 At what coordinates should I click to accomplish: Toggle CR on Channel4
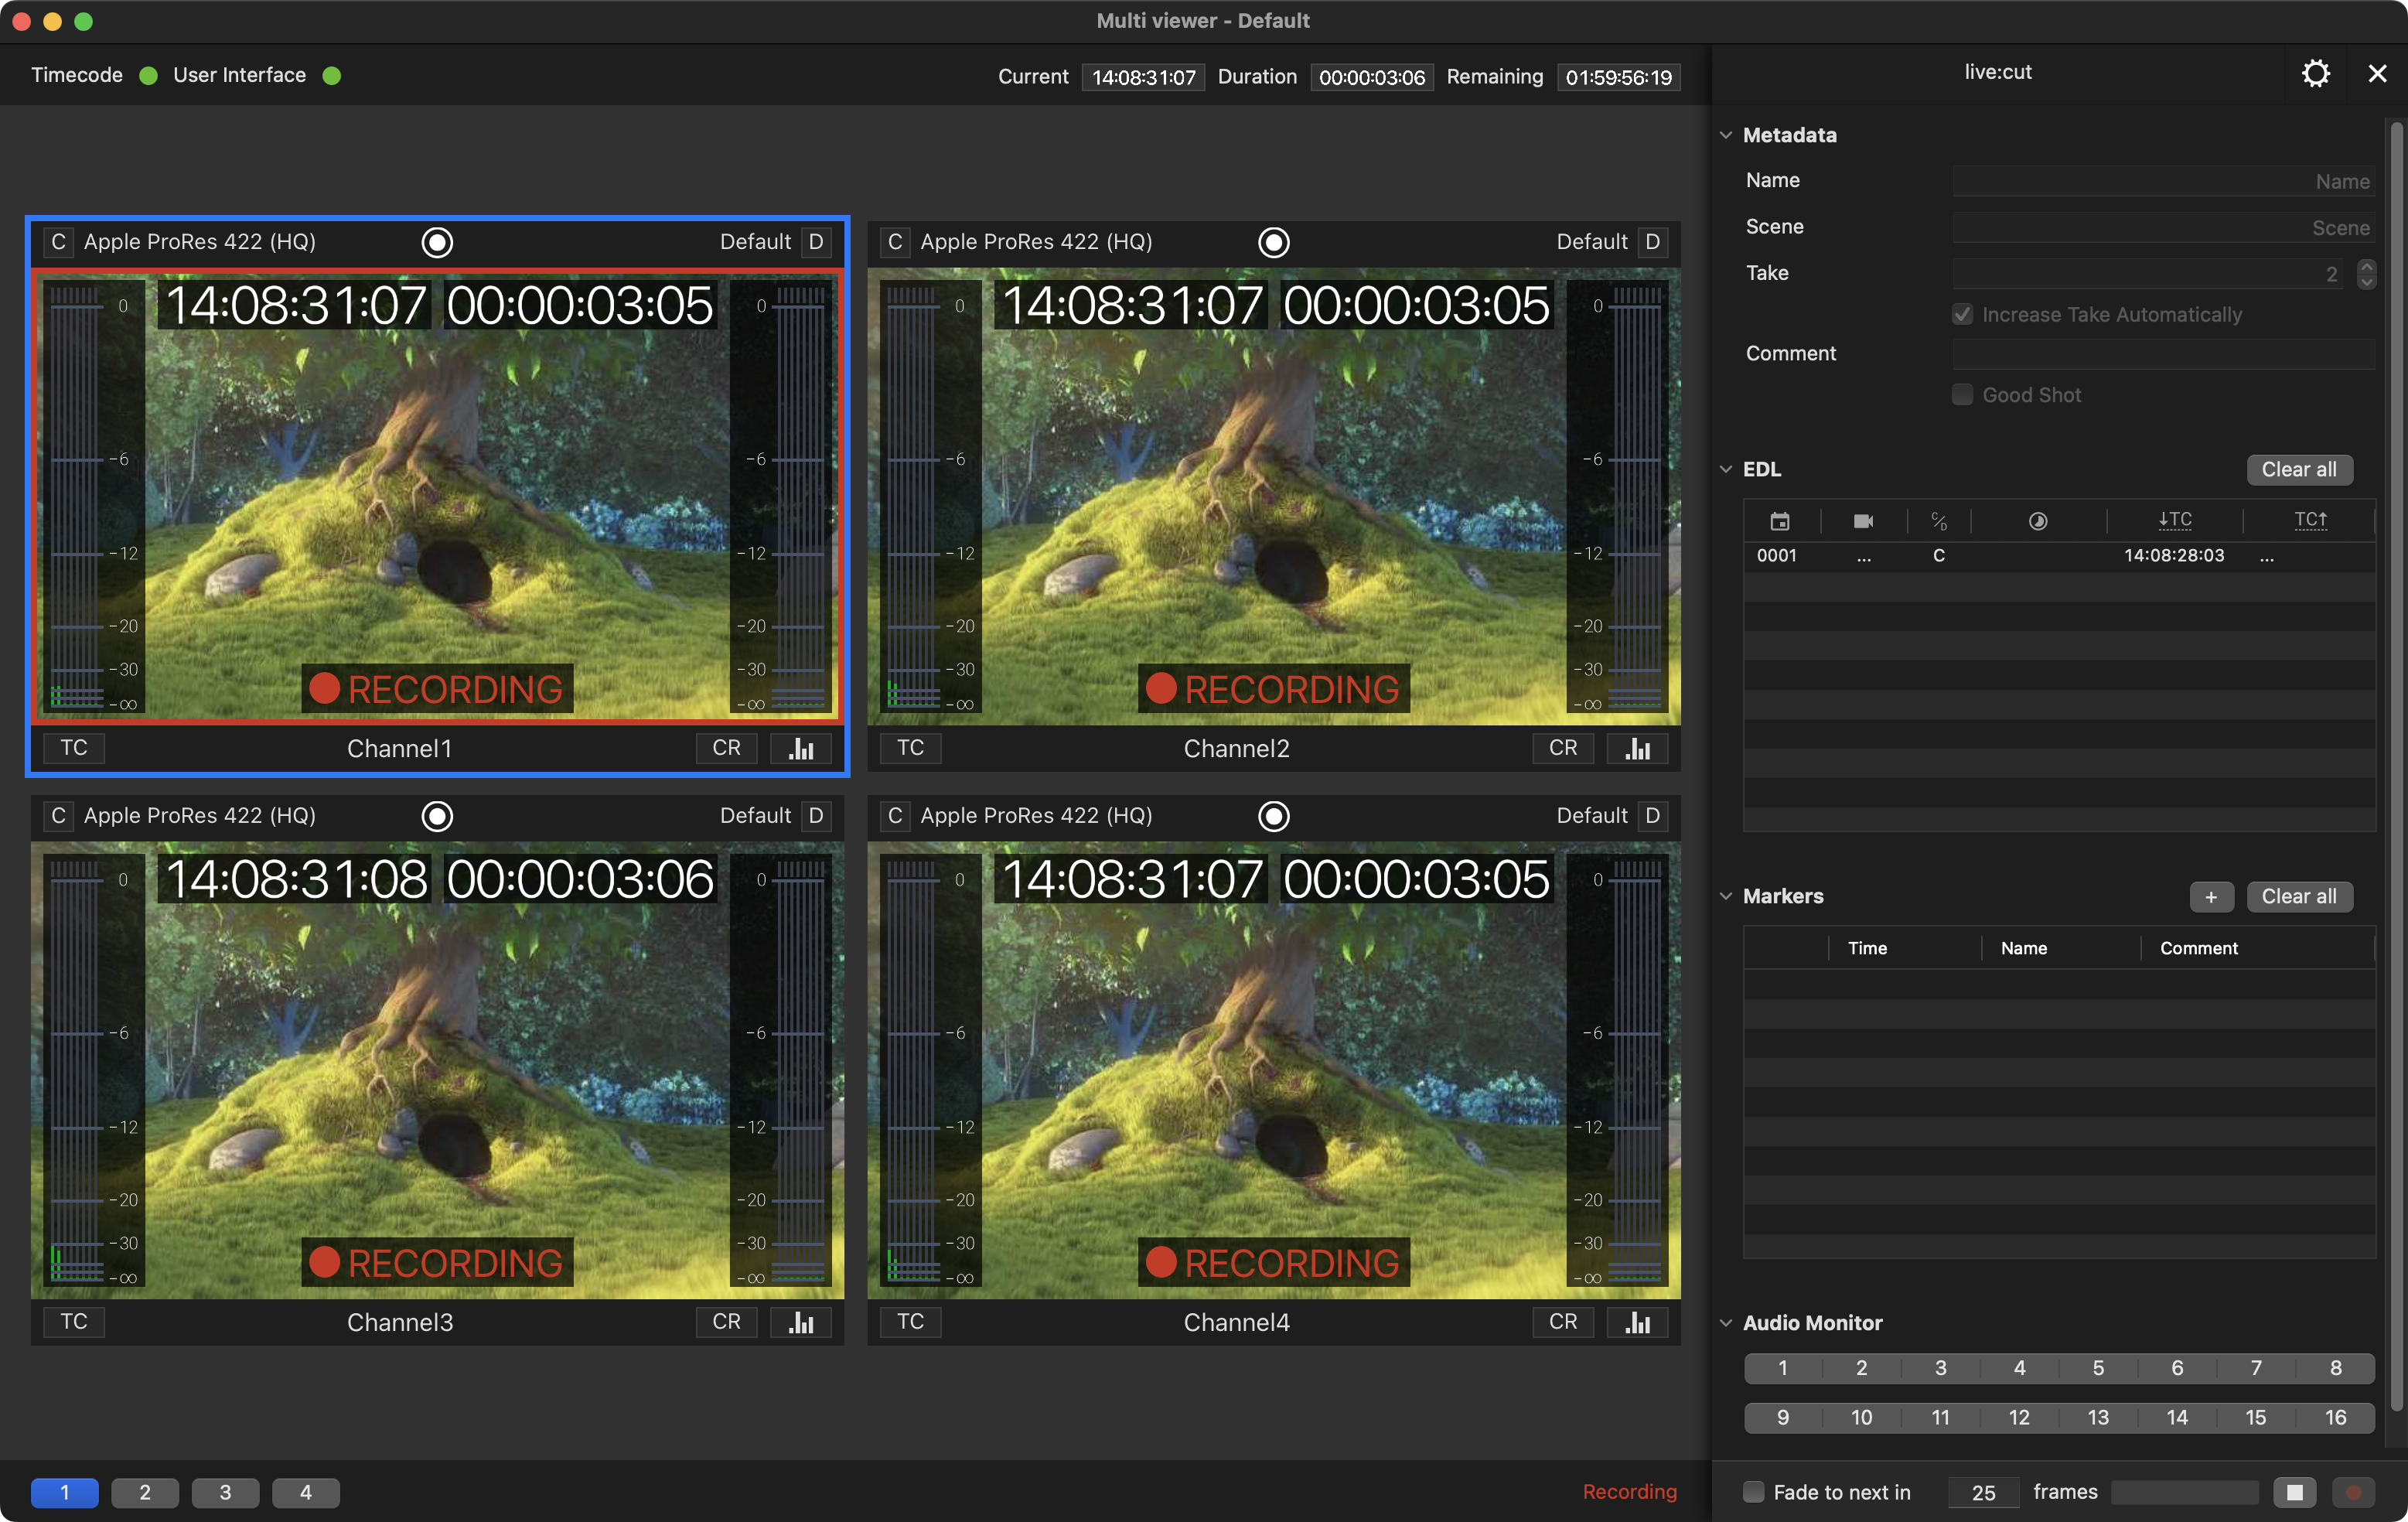tap(1563, 1322)
